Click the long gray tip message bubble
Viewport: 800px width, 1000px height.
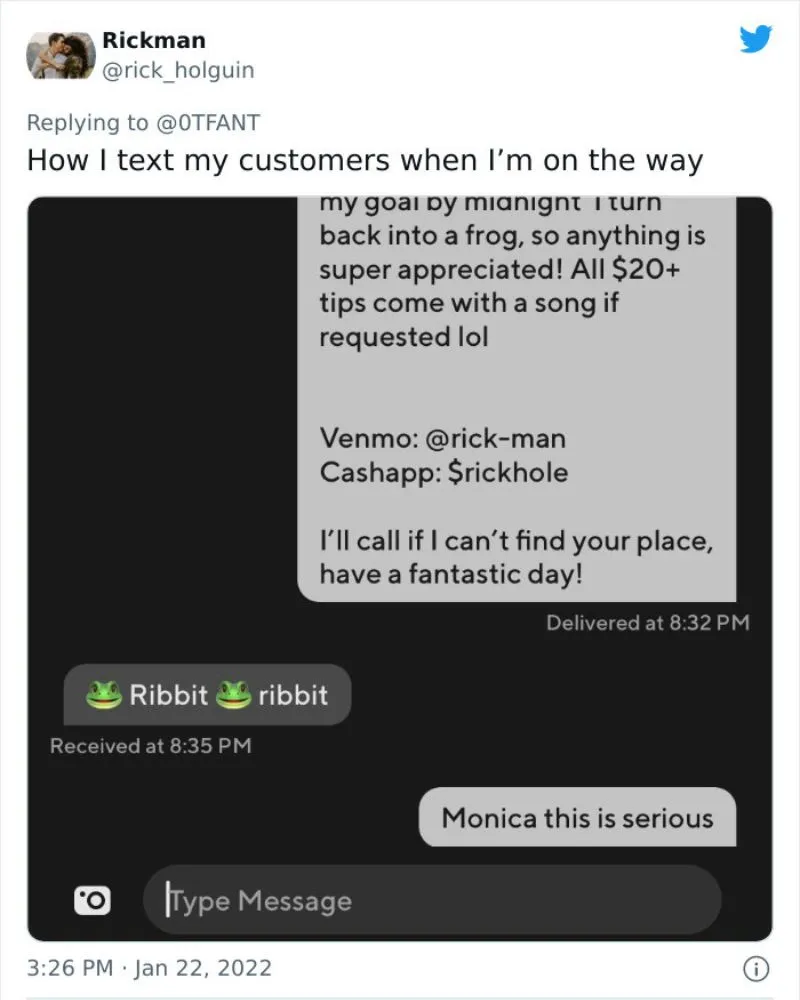coord(517,399)
